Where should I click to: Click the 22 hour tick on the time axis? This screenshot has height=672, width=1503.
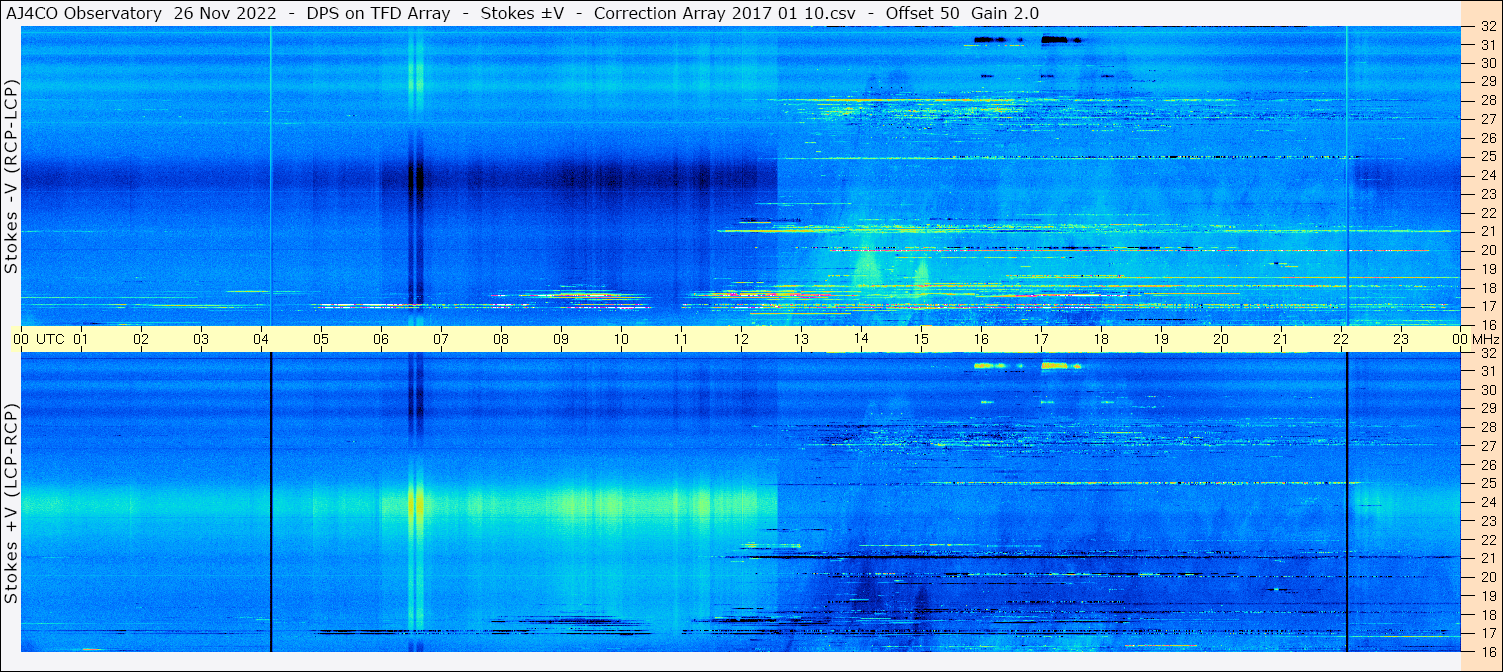click(x=1341, y=339)
